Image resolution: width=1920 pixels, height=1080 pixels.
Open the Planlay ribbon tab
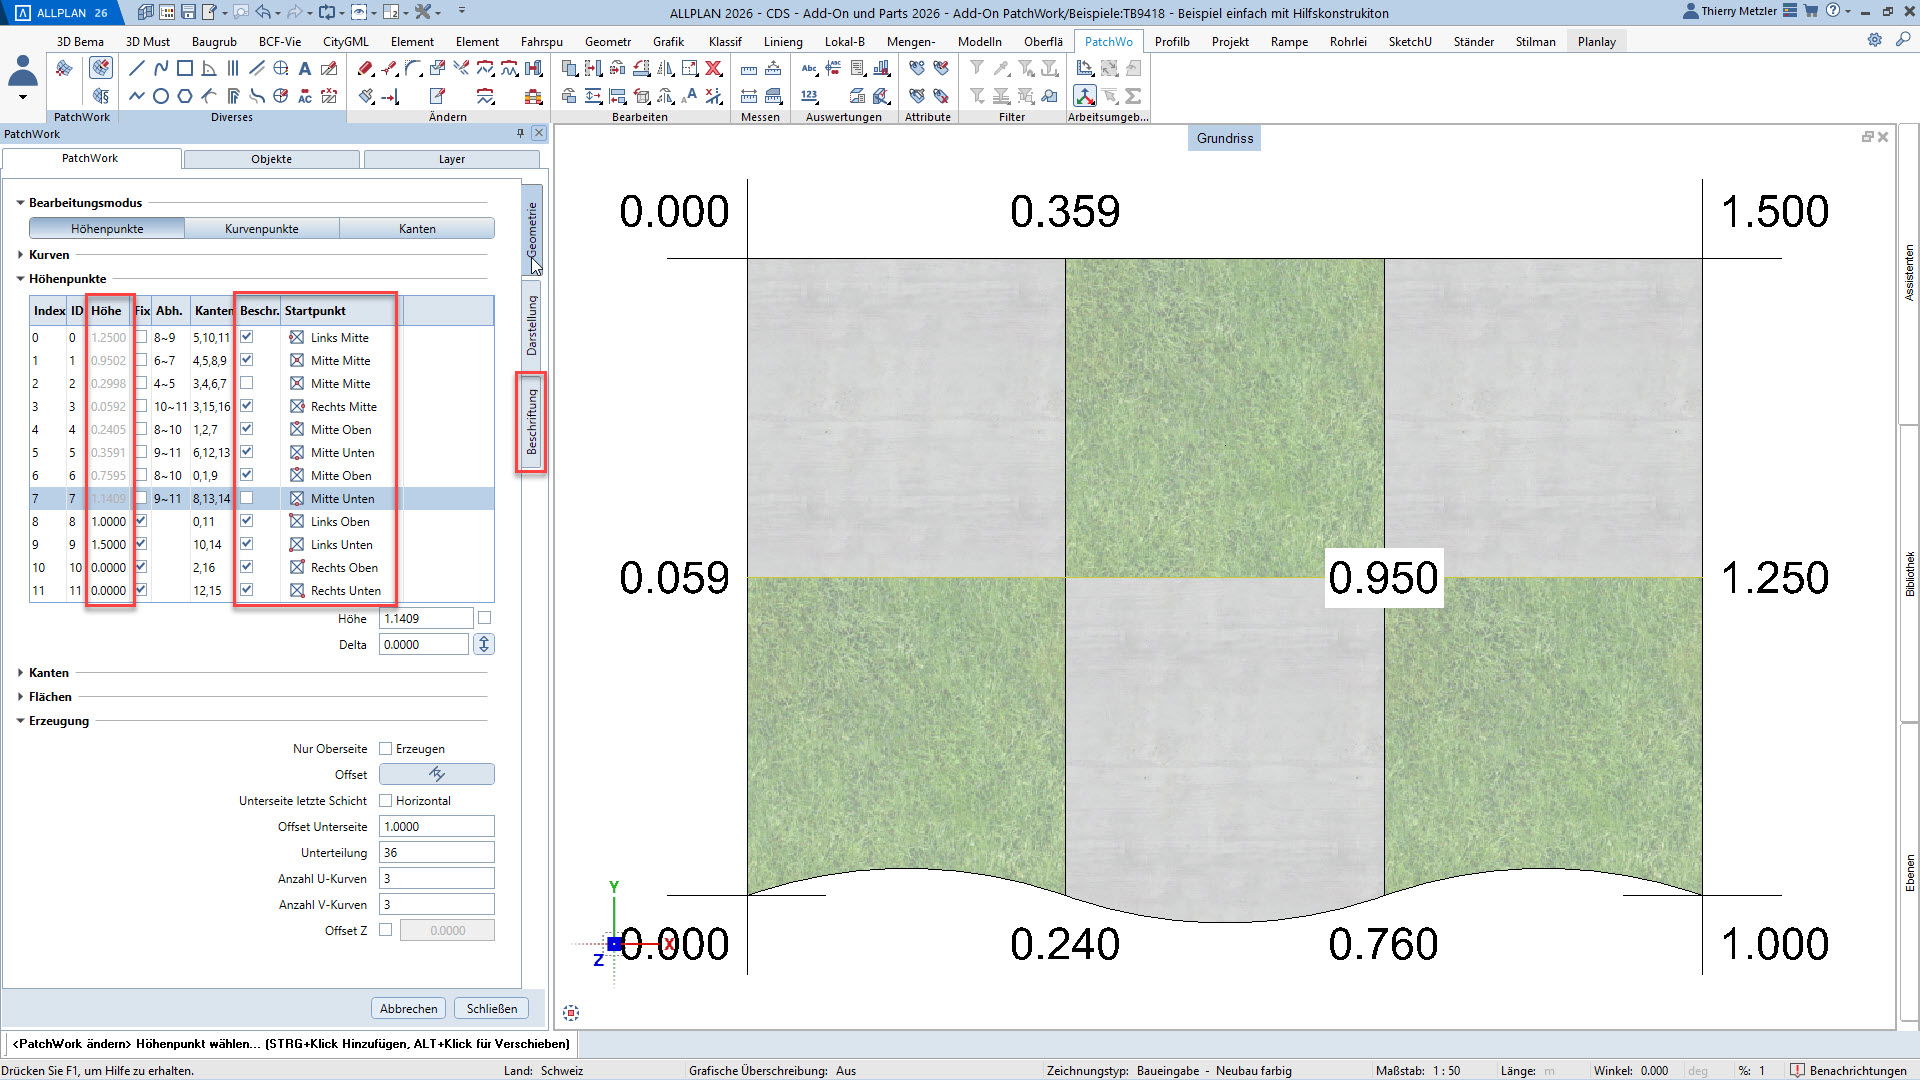click(1596, 41)
